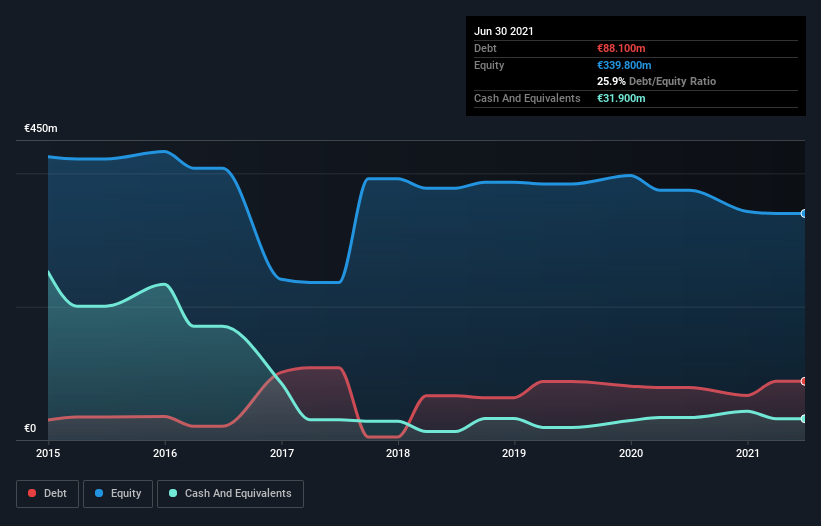Image resolution: width=821 pixels, height=526 pixels.
Task: Click the Cash And Equivalents tooltip label
Action: coord(527,98)
